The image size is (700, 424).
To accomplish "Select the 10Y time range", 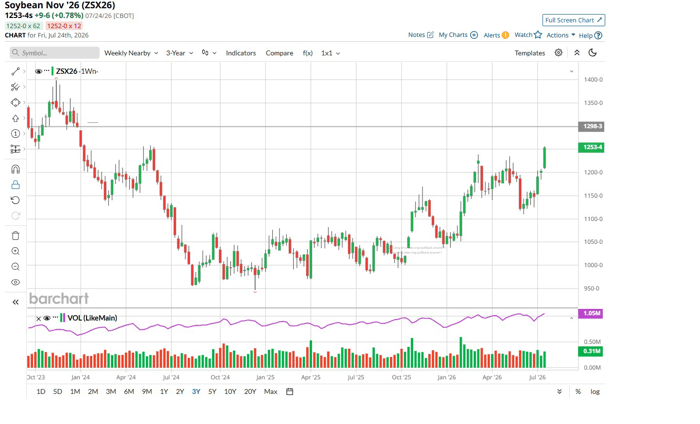I will [x=230, y=391].
